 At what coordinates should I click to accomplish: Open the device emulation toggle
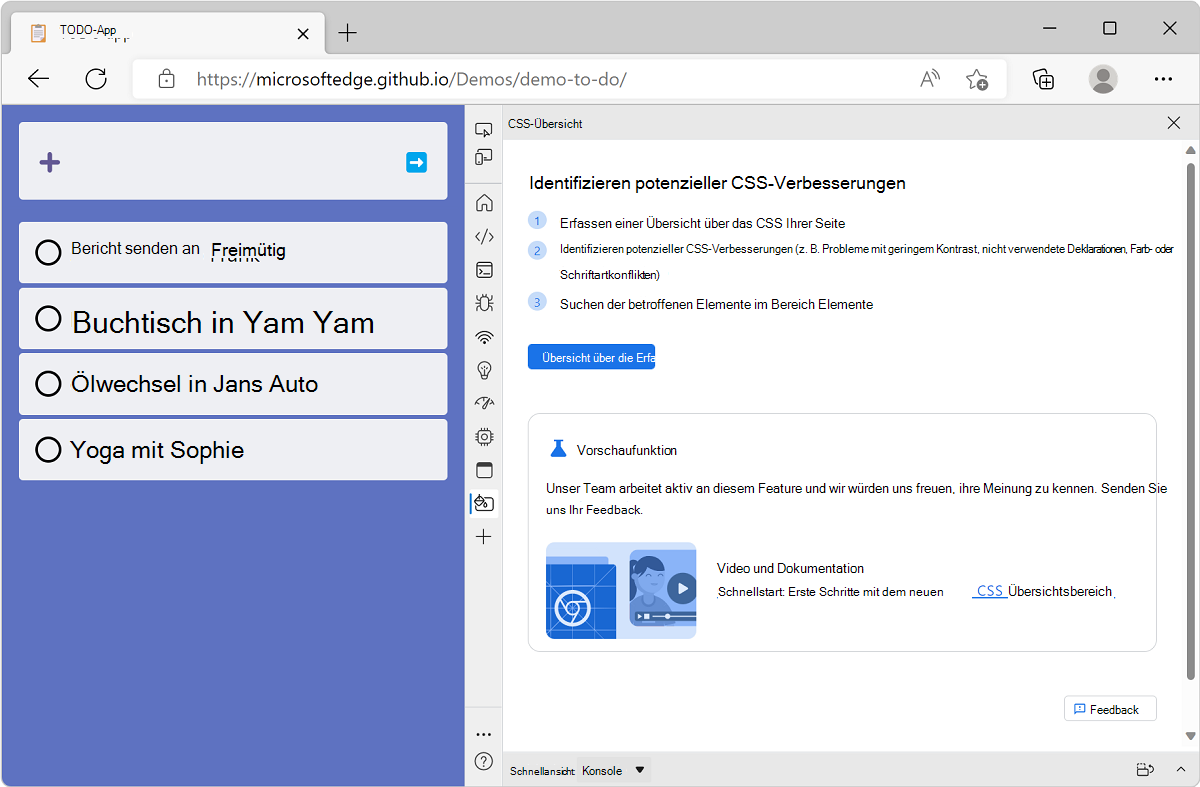[x=484, y=157]
